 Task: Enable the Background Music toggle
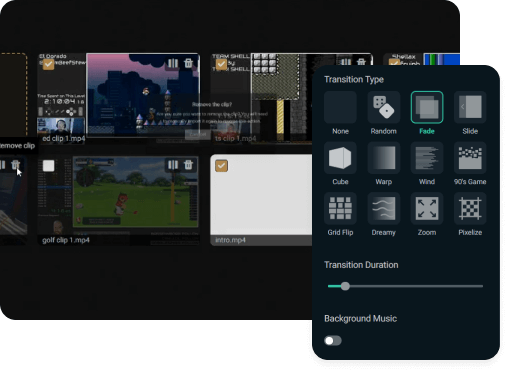(x=333, y=340)
